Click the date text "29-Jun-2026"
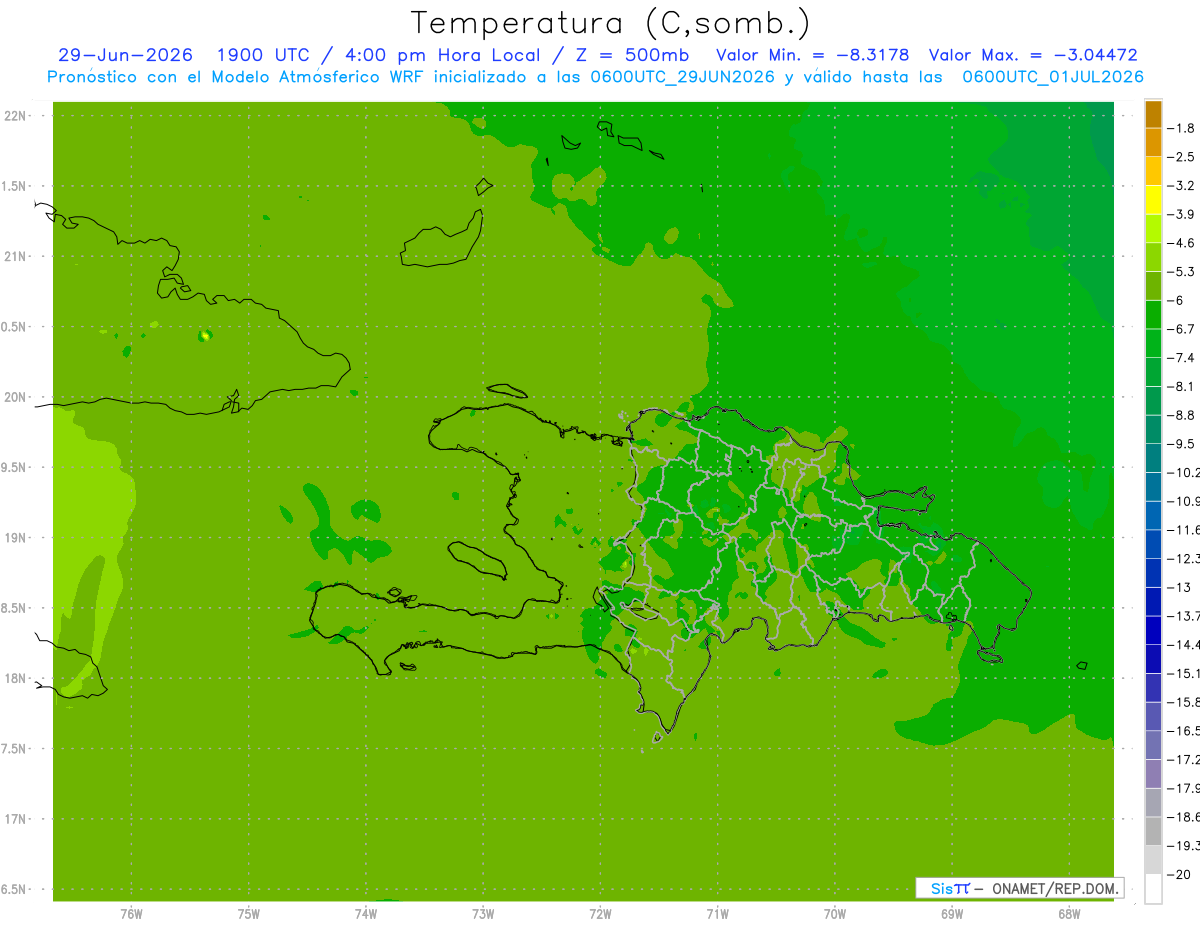This screenshot has height=927, width=1200. point(125,55)
